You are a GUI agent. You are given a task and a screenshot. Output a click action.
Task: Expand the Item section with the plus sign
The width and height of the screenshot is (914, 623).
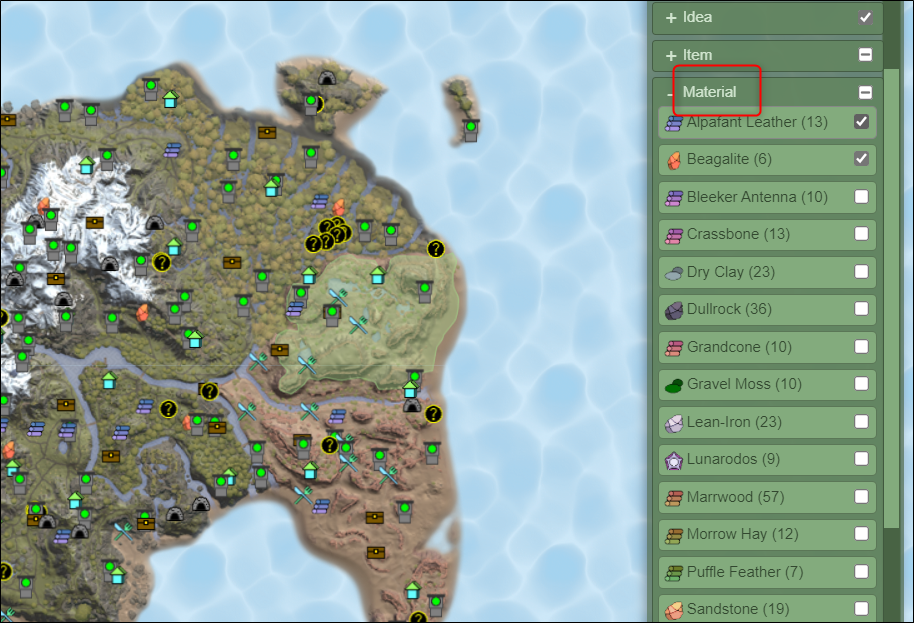click(x=671, y=55)
